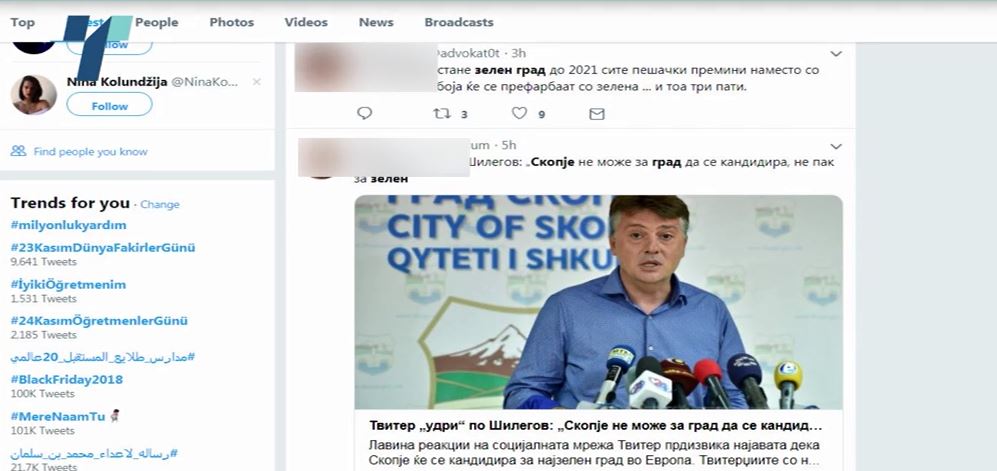
Task: Like the tweet with 9 likes
Action: [519, 113]
